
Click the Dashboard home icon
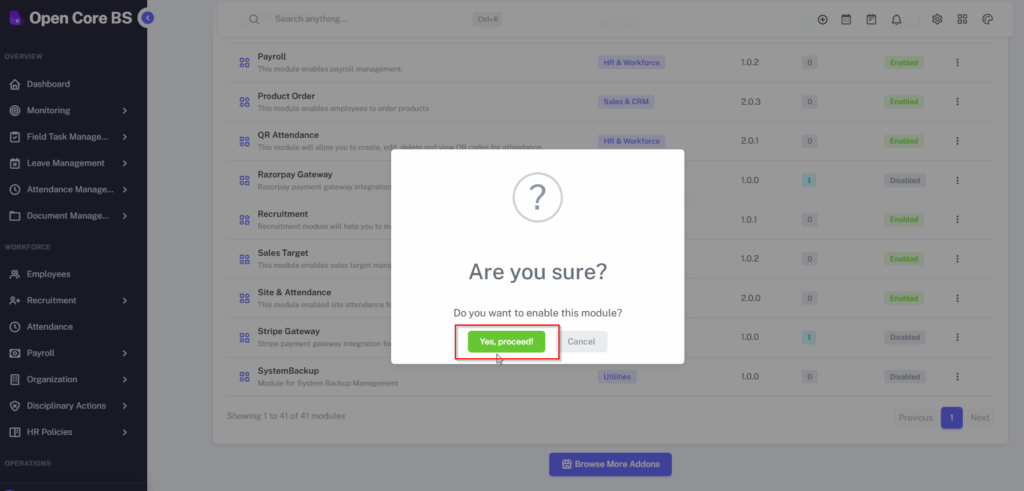click(15, 84)
